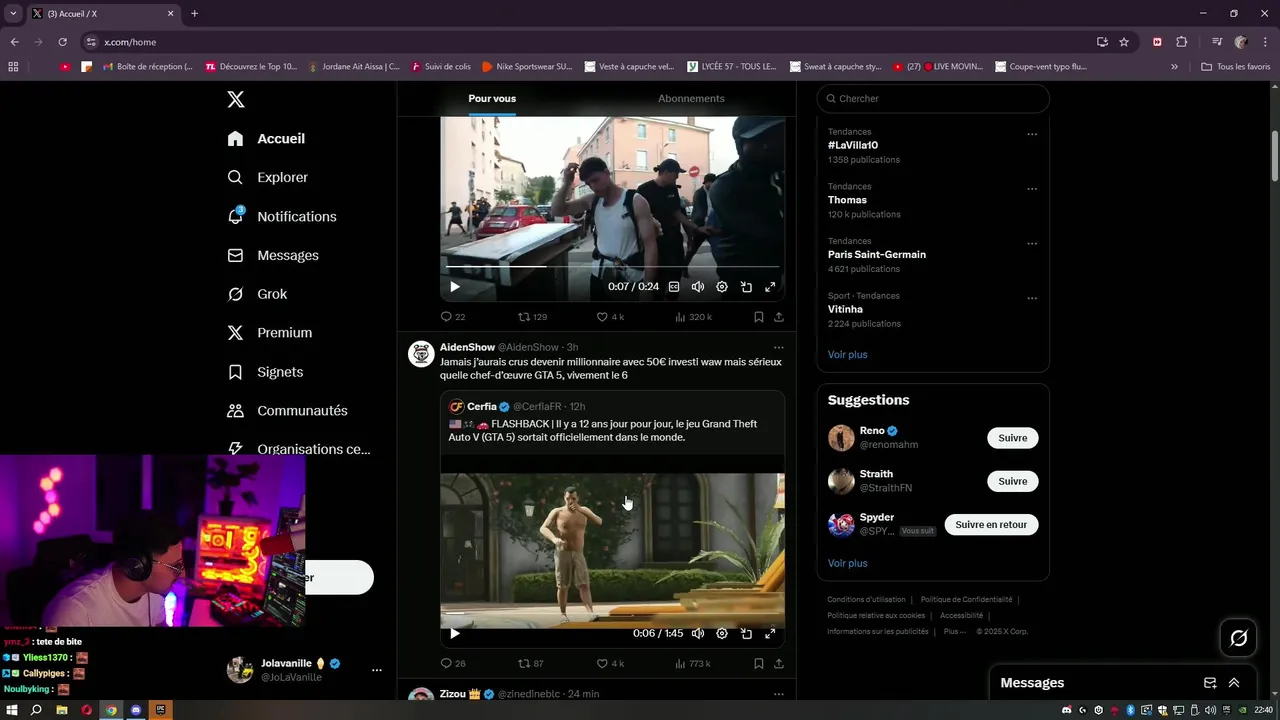Open Jolavanille account menu dots
This screenshot has width=1280, height=720.
point(377,670)
